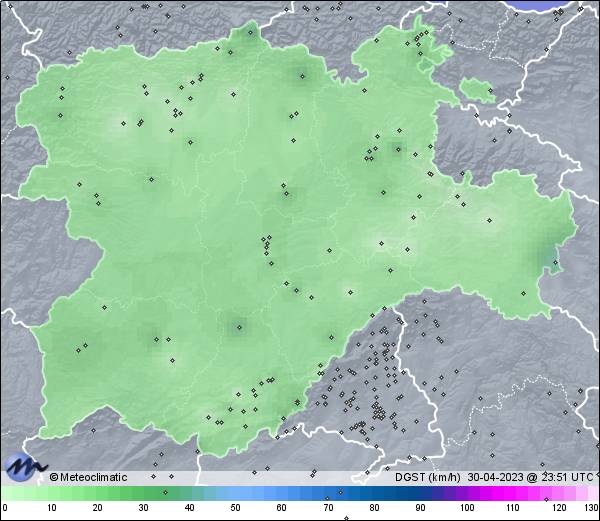Click scale label 40
The image size is (600, 521).
(190, 508)
